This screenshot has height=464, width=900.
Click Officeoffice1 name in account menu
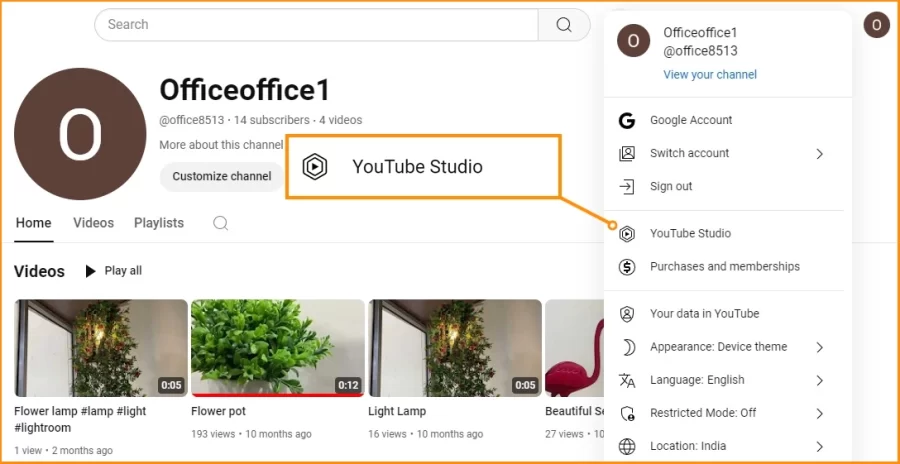(700, 33)
